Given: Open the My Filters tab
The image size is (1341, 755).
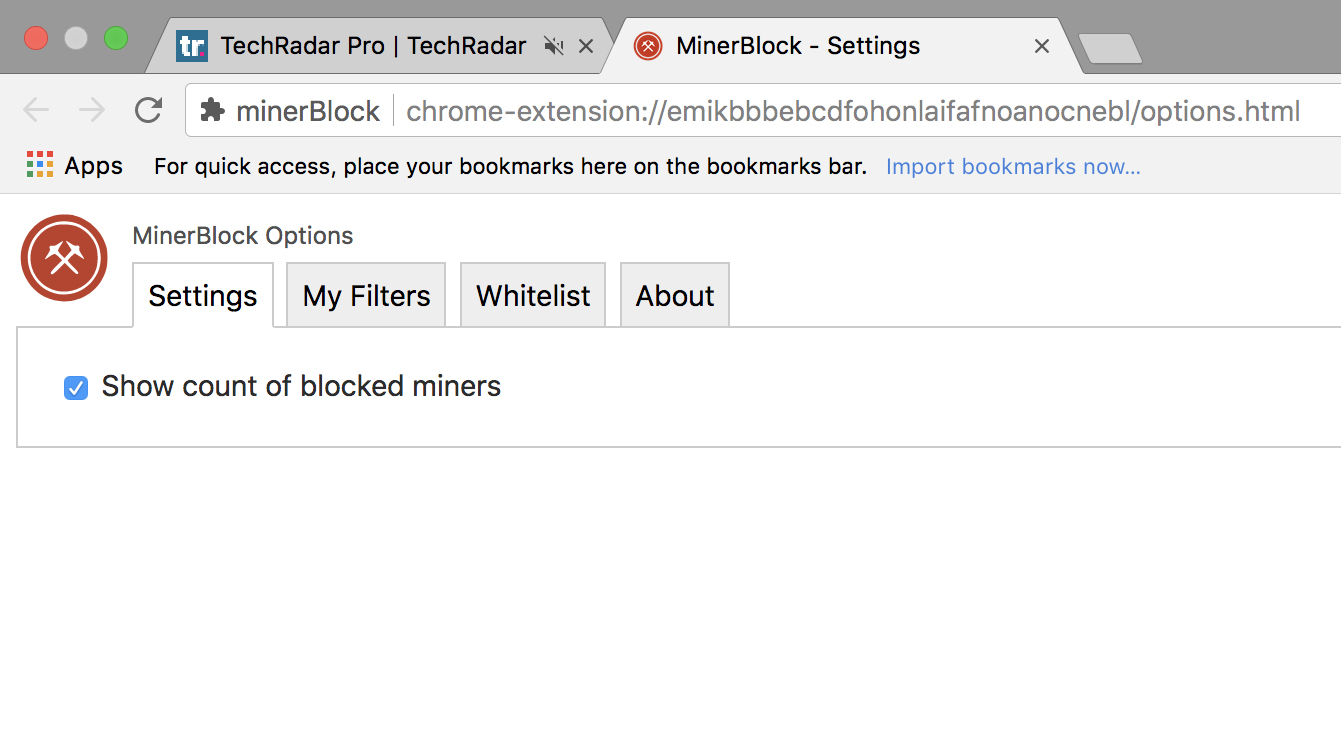Looking at the screenshot, I should click(366, 296).
